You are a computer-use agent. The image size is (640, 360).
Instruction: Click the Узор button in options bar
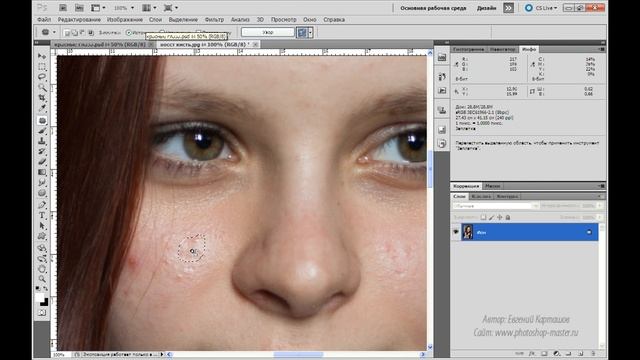click(267, 32)
